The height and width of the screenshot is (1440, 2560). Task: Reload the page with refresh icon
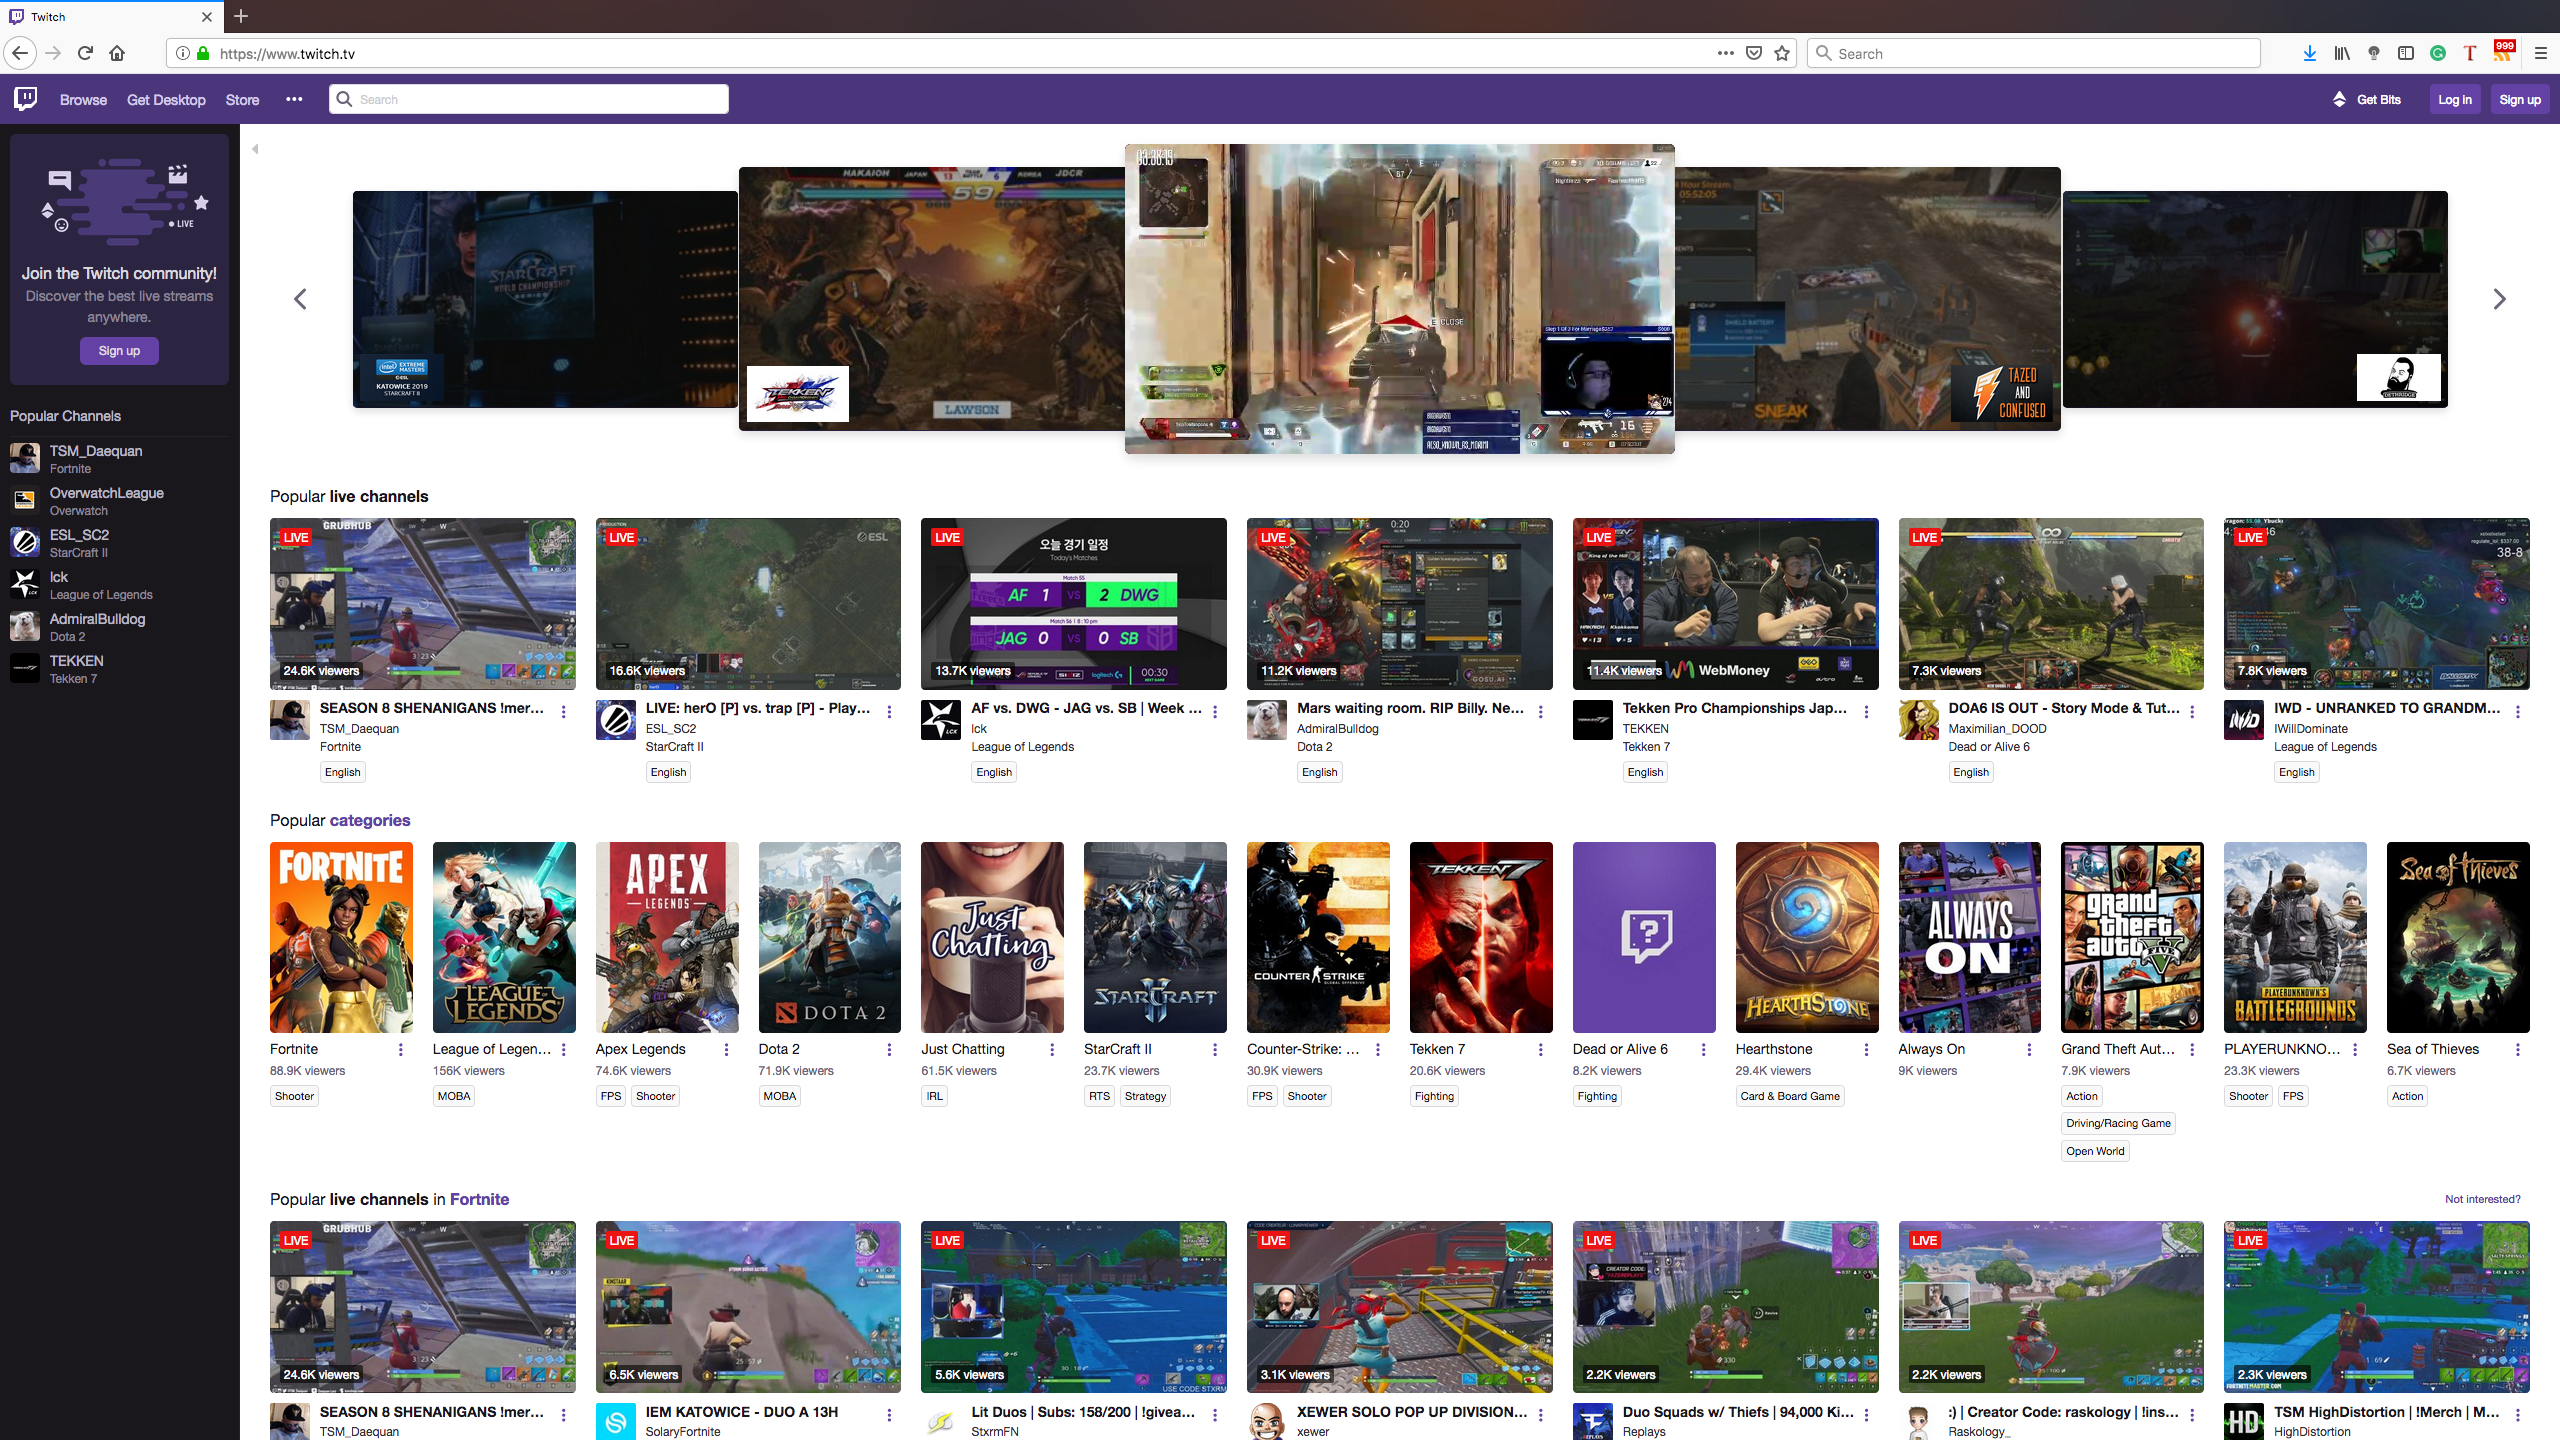(x=85, y=53)
